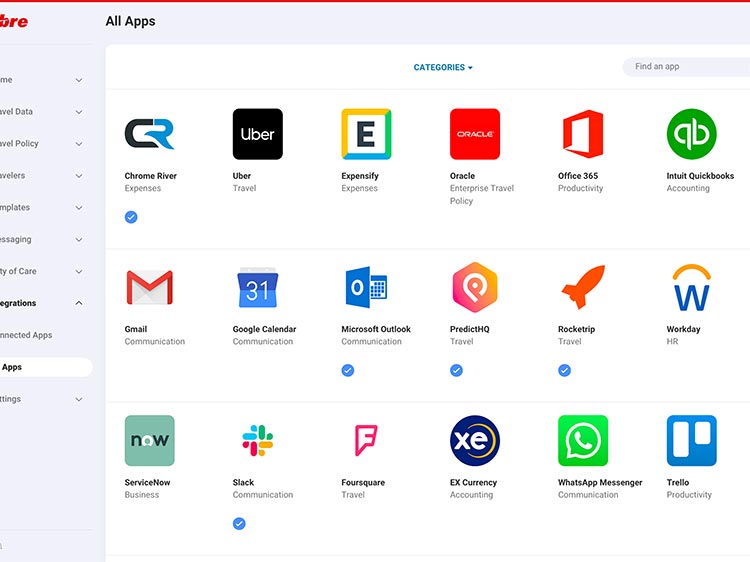Open the Oracle app icon

point(474,134)
